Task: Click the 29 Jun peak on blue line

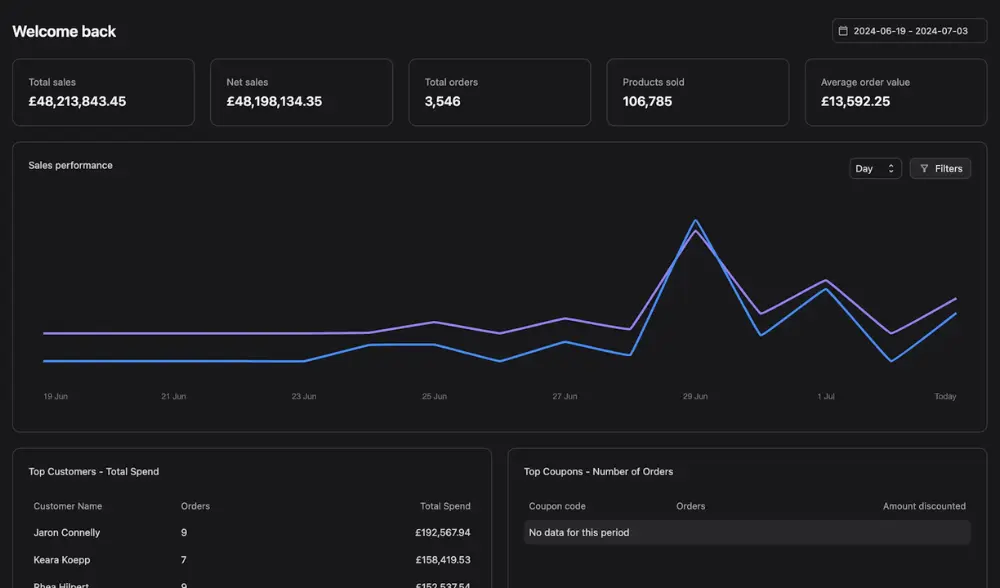Action: pyautogui.click(x=696, y=221)
